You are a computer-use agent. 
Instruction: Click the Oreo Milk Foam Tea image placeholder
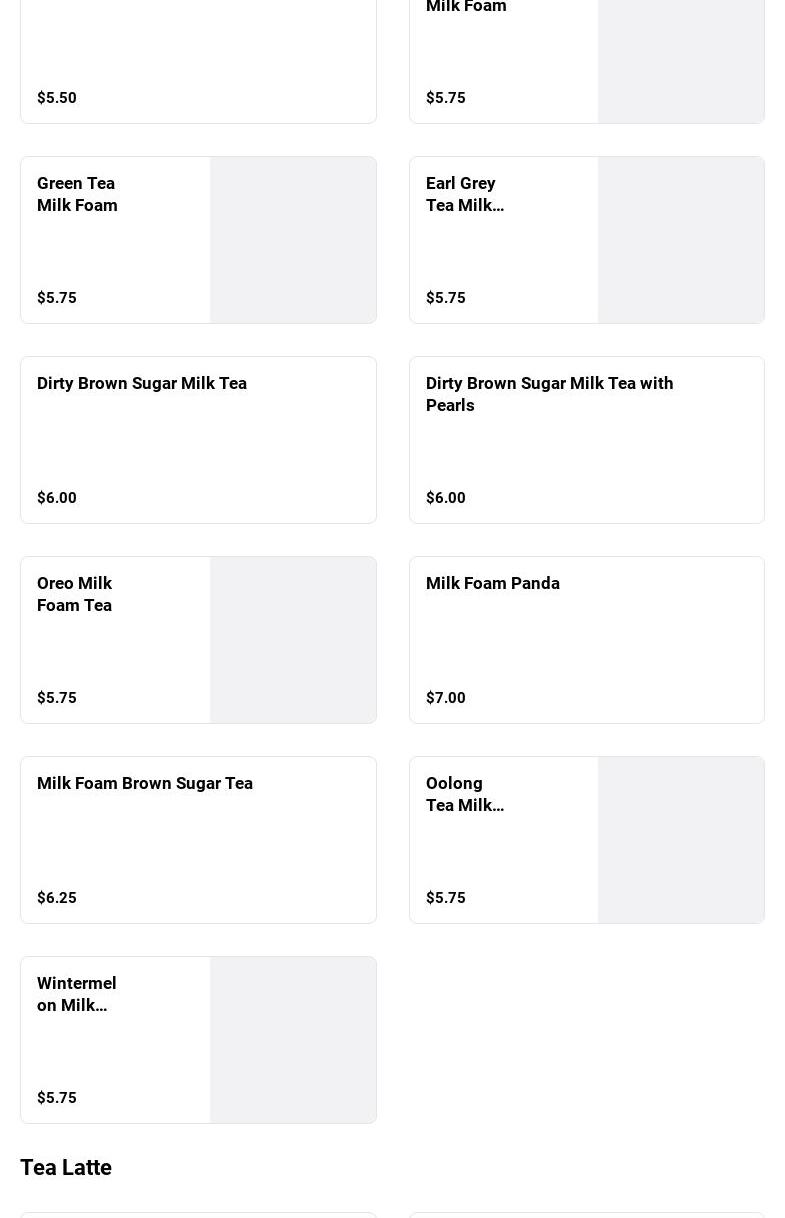tap(293, 640)
